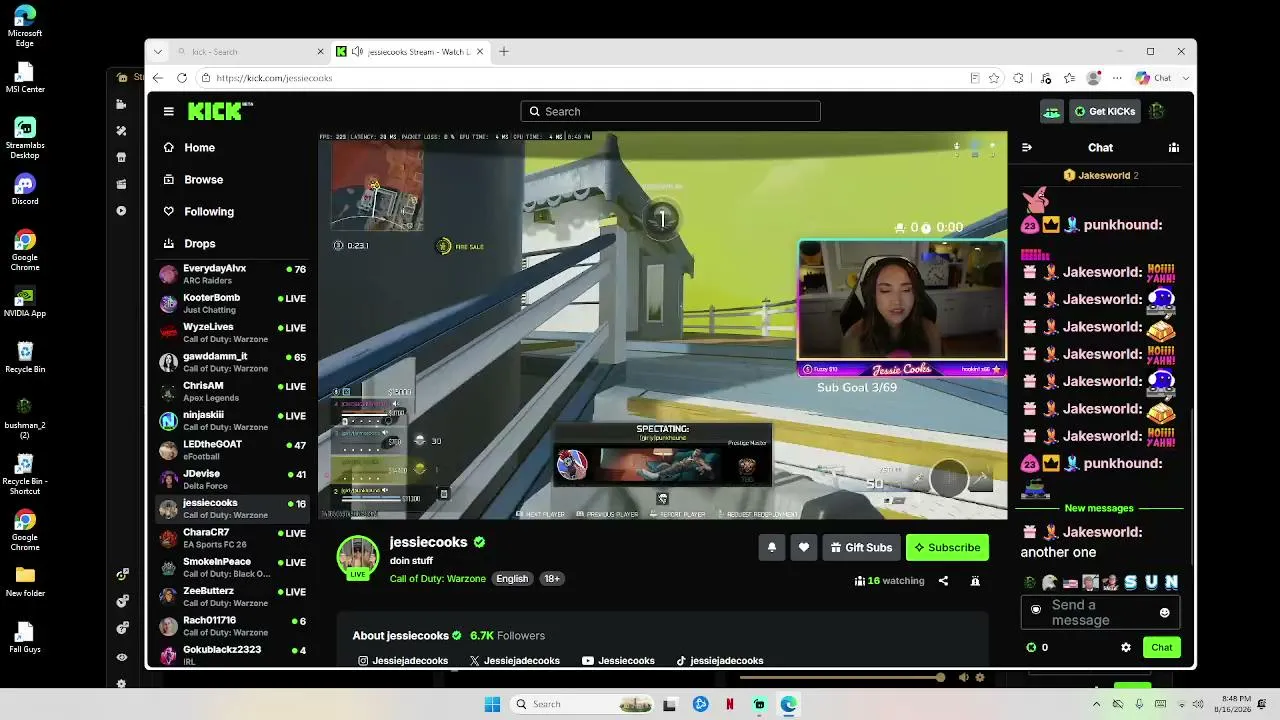Show hidden system tray icons chevron
This screenshot has width=1280, height=720.
[1096, 704]
